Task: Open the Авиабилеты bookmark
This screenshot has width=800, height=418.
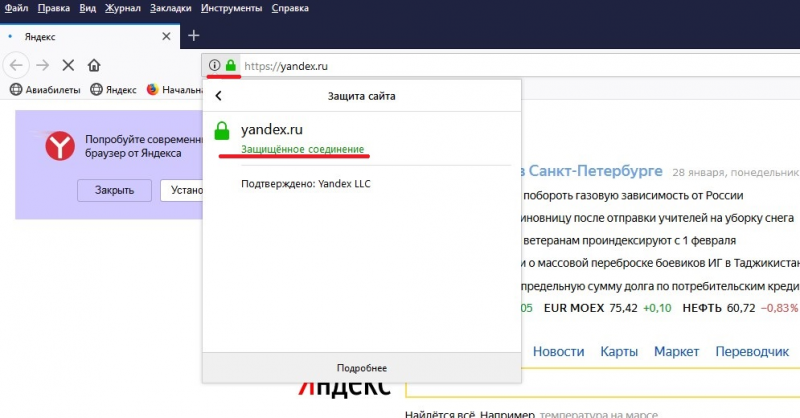Action: click(x=45, y=90)
